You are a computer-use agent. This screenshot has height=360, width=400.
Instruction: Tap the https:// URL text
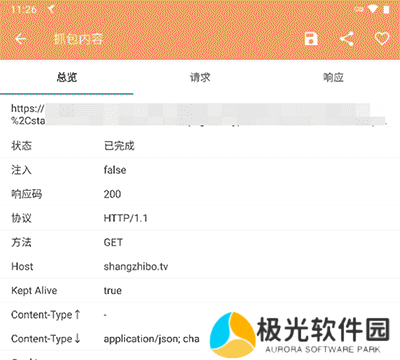click(27, 109)
